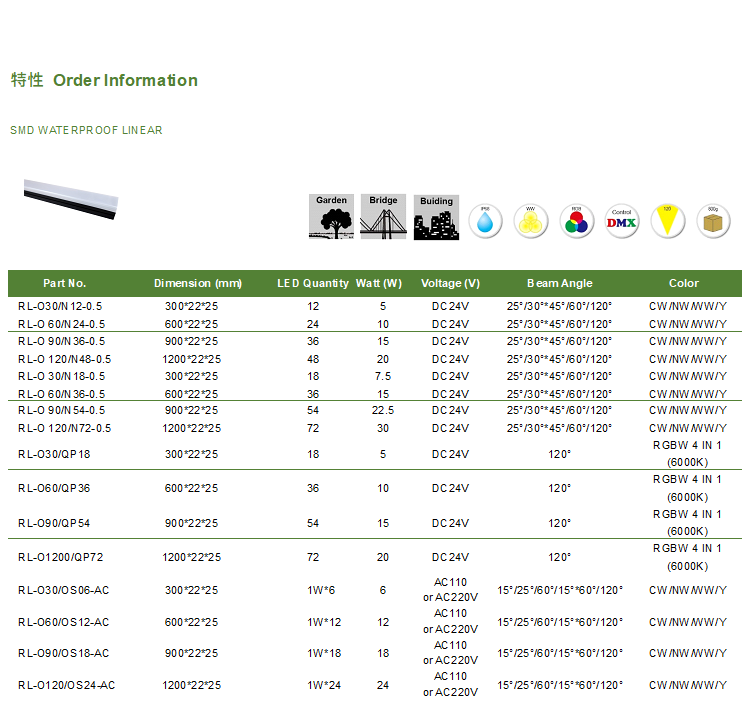Click the Part No. column header
Image resolution: width=756 pixels, height=726 pixels.
[x=65, y=283]
